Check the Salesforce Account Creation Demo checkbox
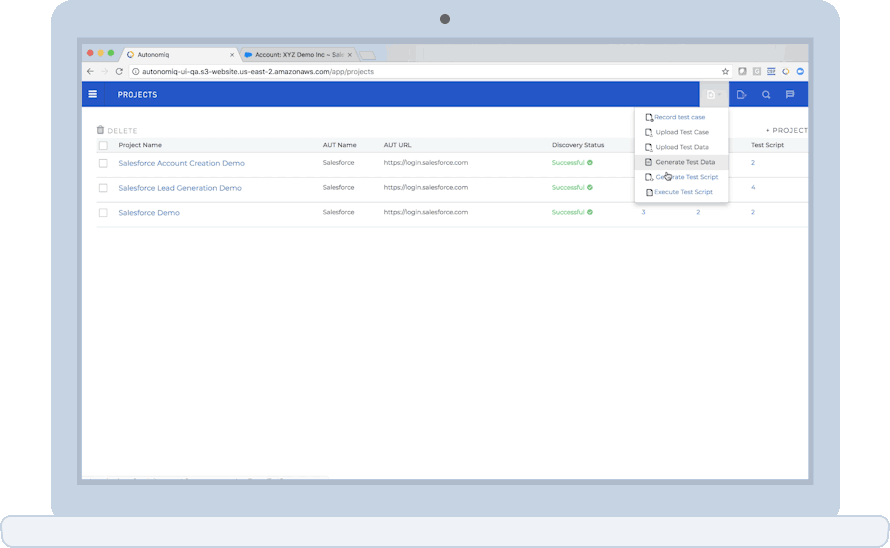This screenshot has height=548, width=890. click(103, 163)
